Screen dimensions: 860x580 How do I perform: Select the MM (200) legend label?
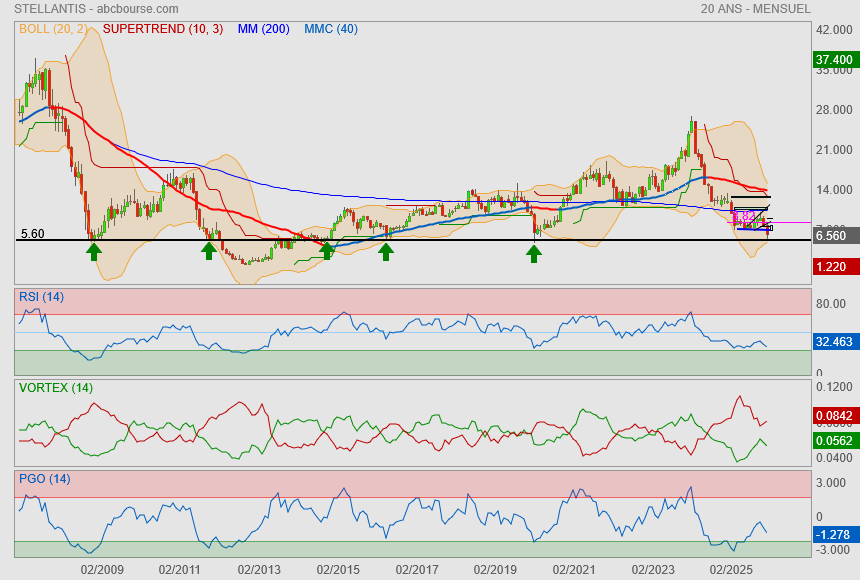tap(263, 29)
